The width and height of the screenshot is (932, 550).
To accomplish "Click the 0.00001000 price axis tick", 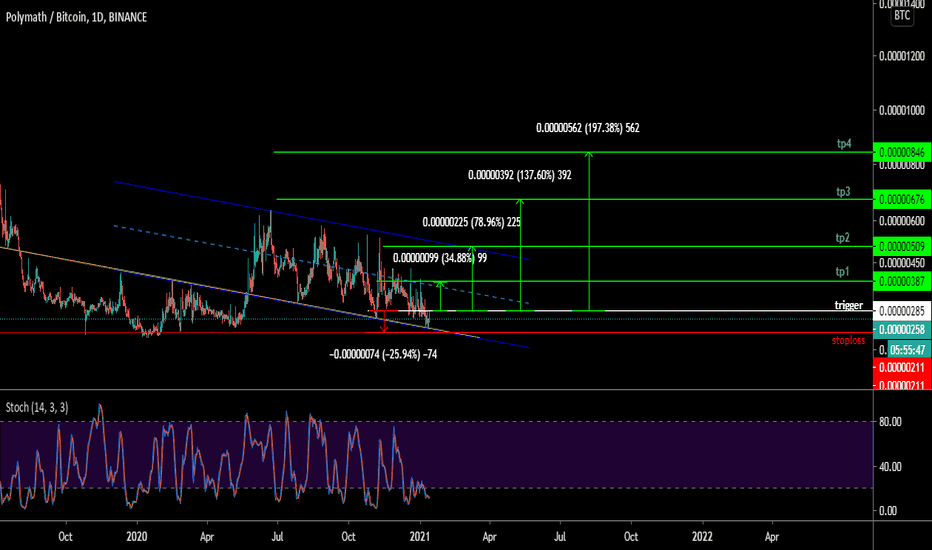I will [902, 111].
